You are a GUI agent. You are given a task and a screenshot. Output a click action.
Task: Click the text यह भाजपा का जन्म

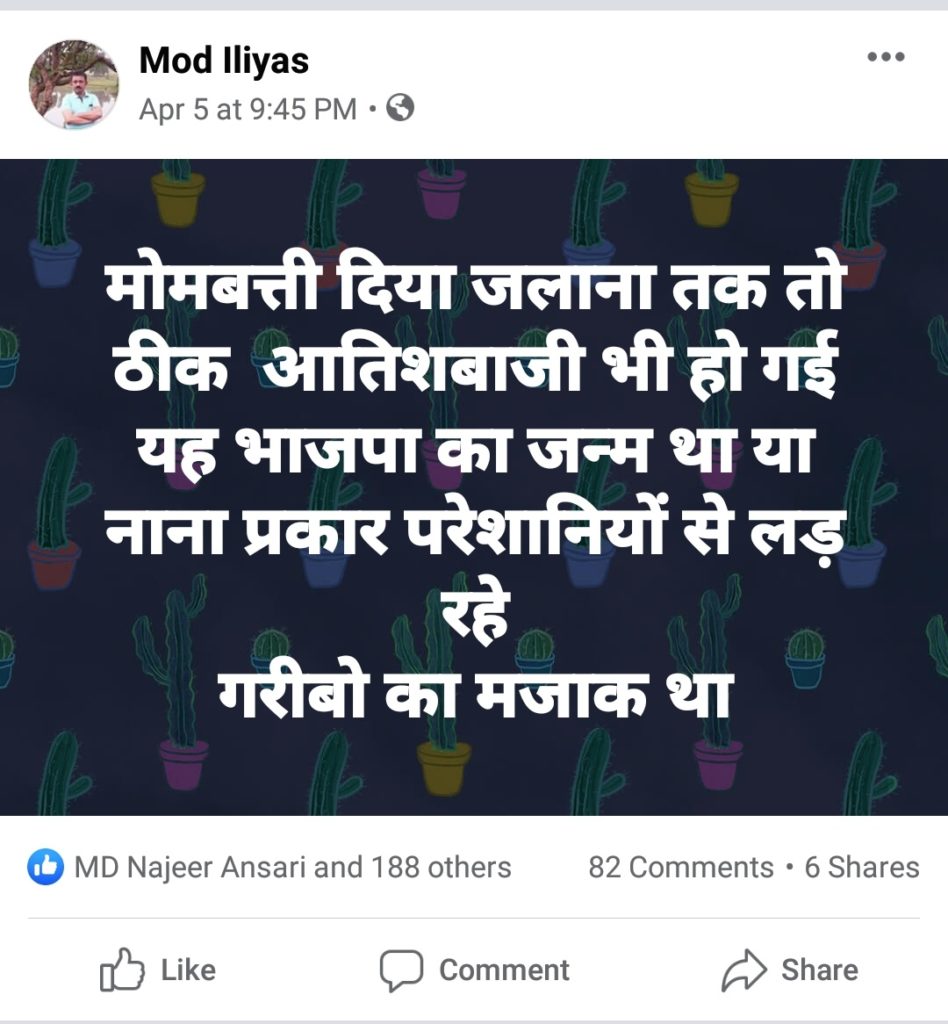coord(394,451)
